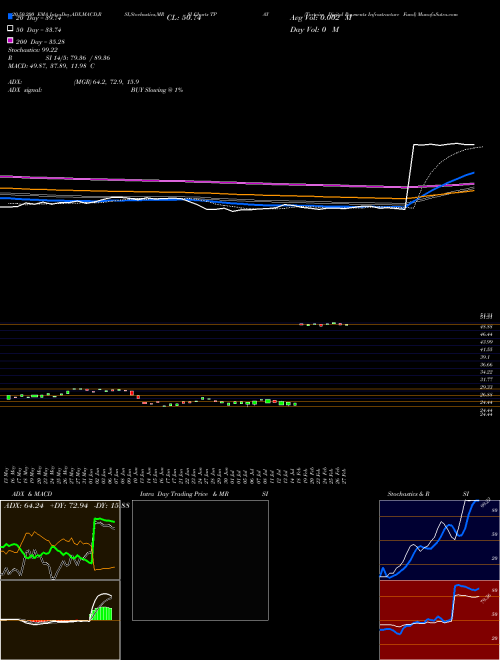This screenshot has height=660, width=500.
Task: Click the 'CL: 50.74' closing price label
Action: [x=184, y=18]
